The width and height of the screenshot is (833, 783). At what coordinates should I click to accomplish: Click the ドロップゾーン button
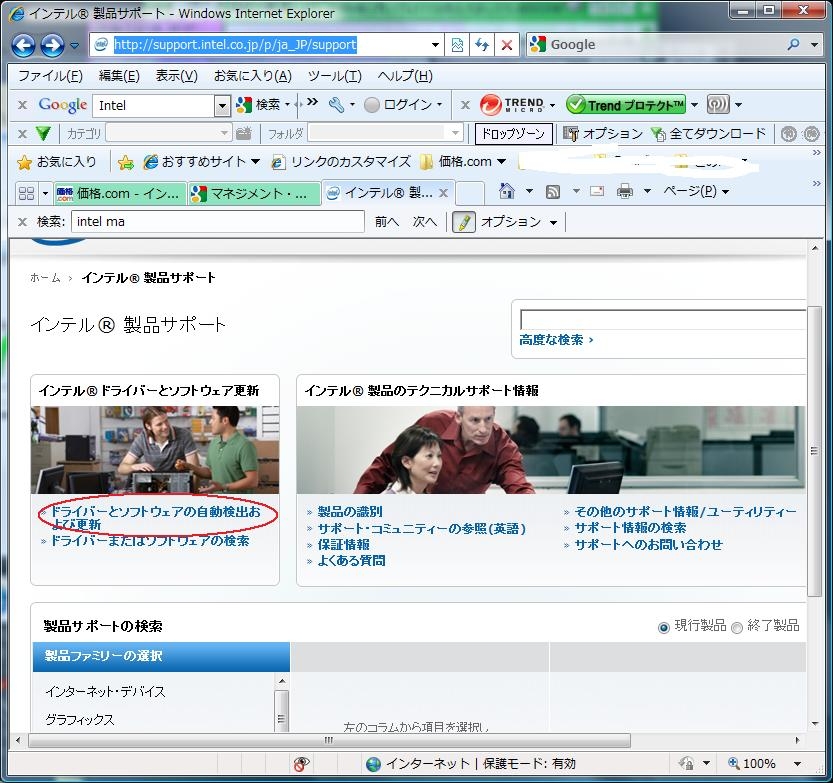click(513, 133)
